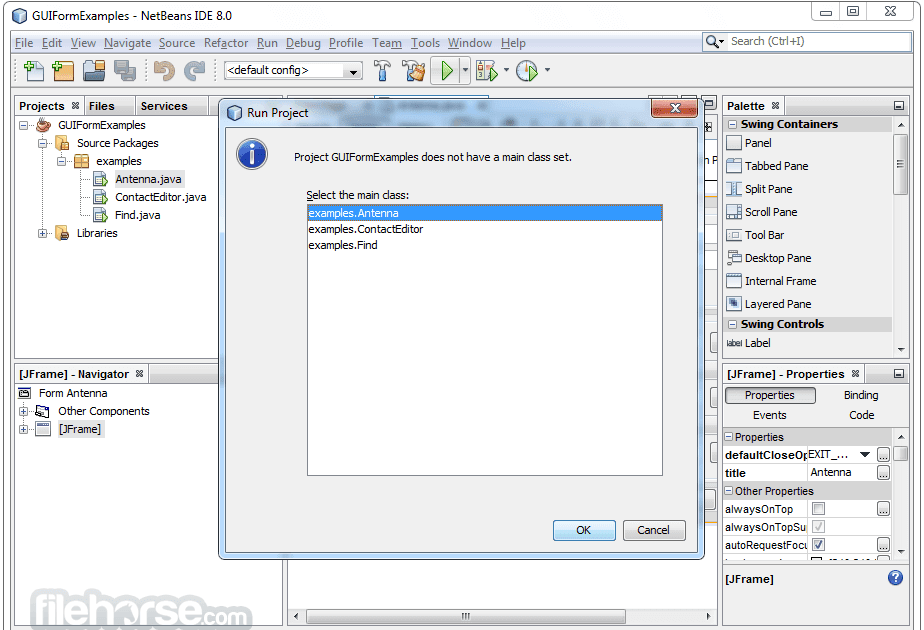Switch to the Files tab

[x=101, y=106]
